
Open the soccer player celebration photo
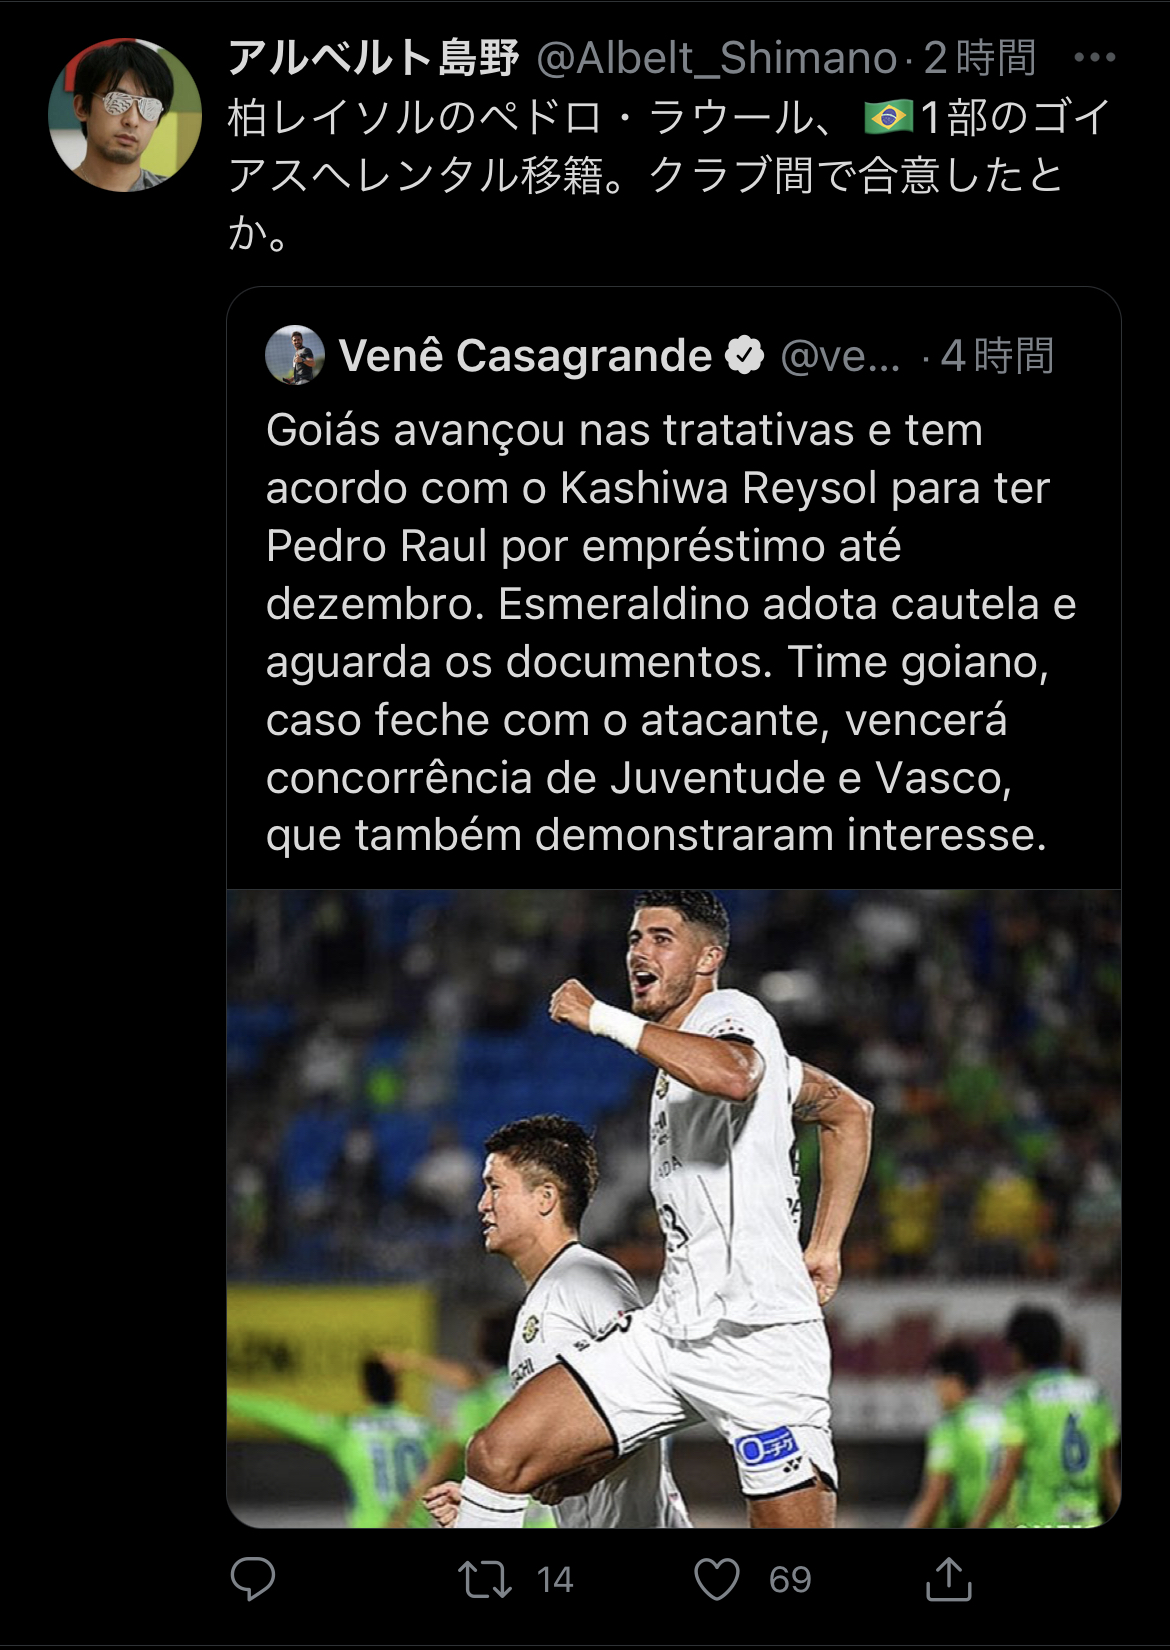coord(674,1208)
